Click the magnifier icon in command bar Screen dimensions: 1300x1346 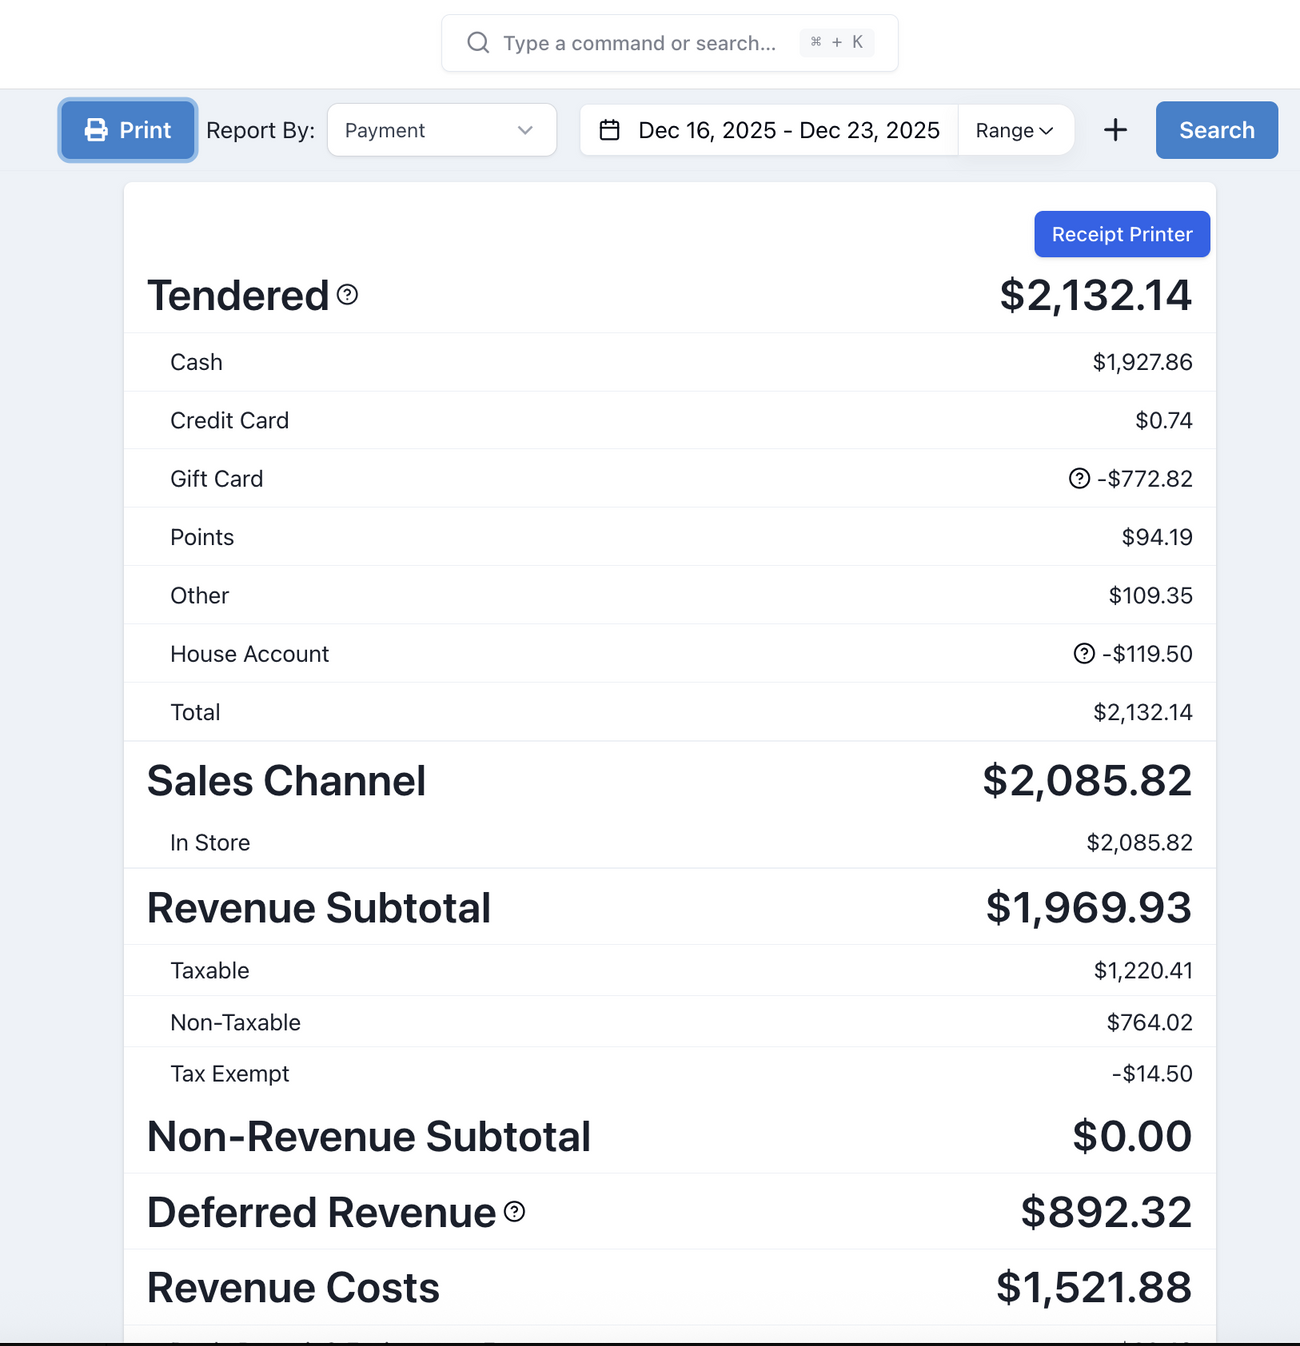478,43
